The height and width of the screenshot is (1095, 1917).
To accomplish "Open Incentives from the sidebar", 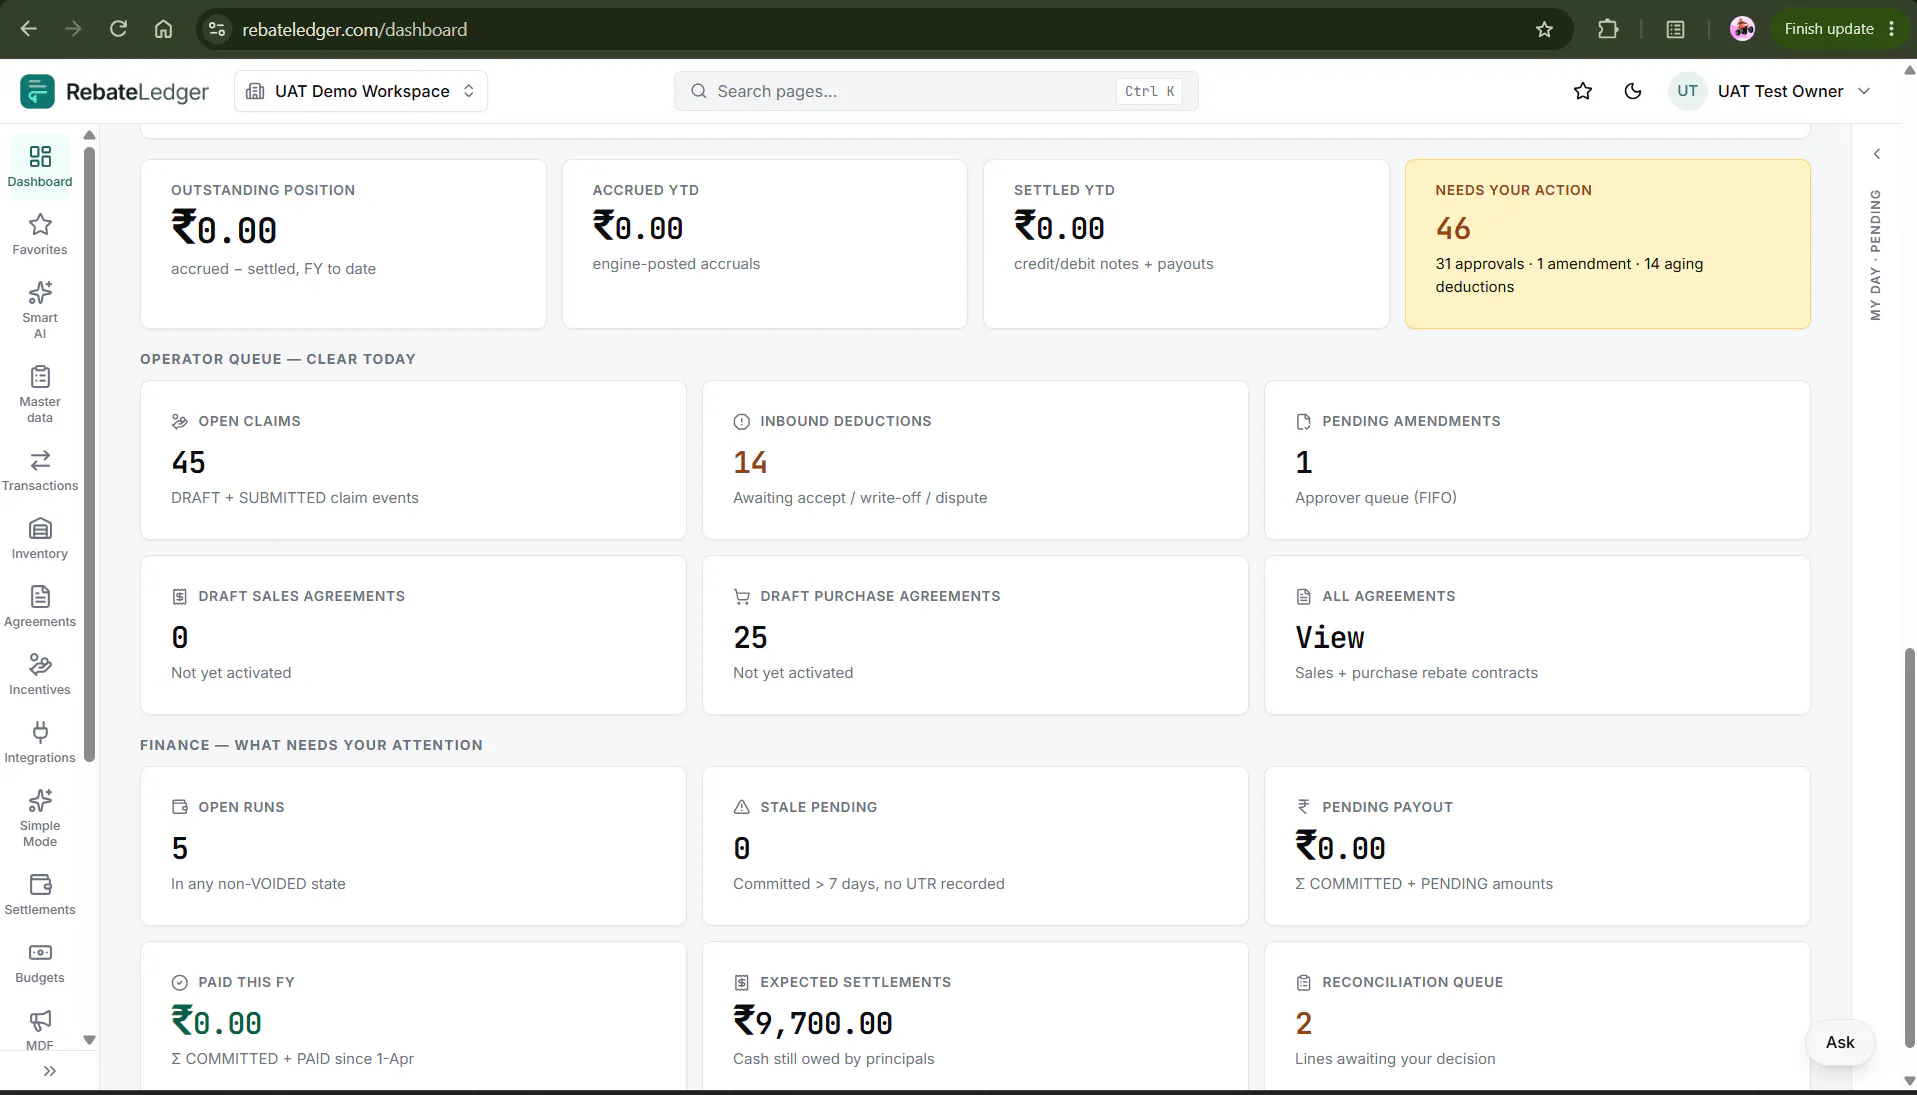I will pyautogui.click(x=40, y=674).
